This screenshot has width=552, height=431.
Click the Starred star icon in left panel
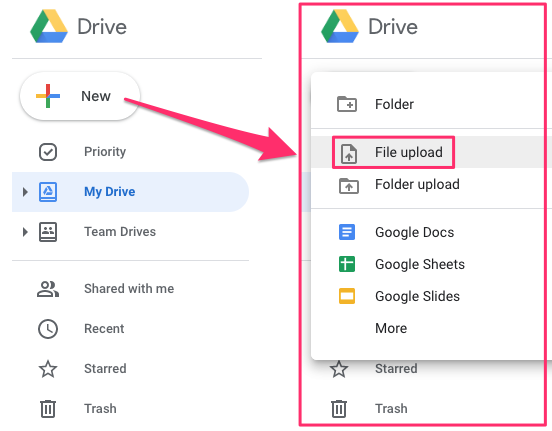click(48, 369)
